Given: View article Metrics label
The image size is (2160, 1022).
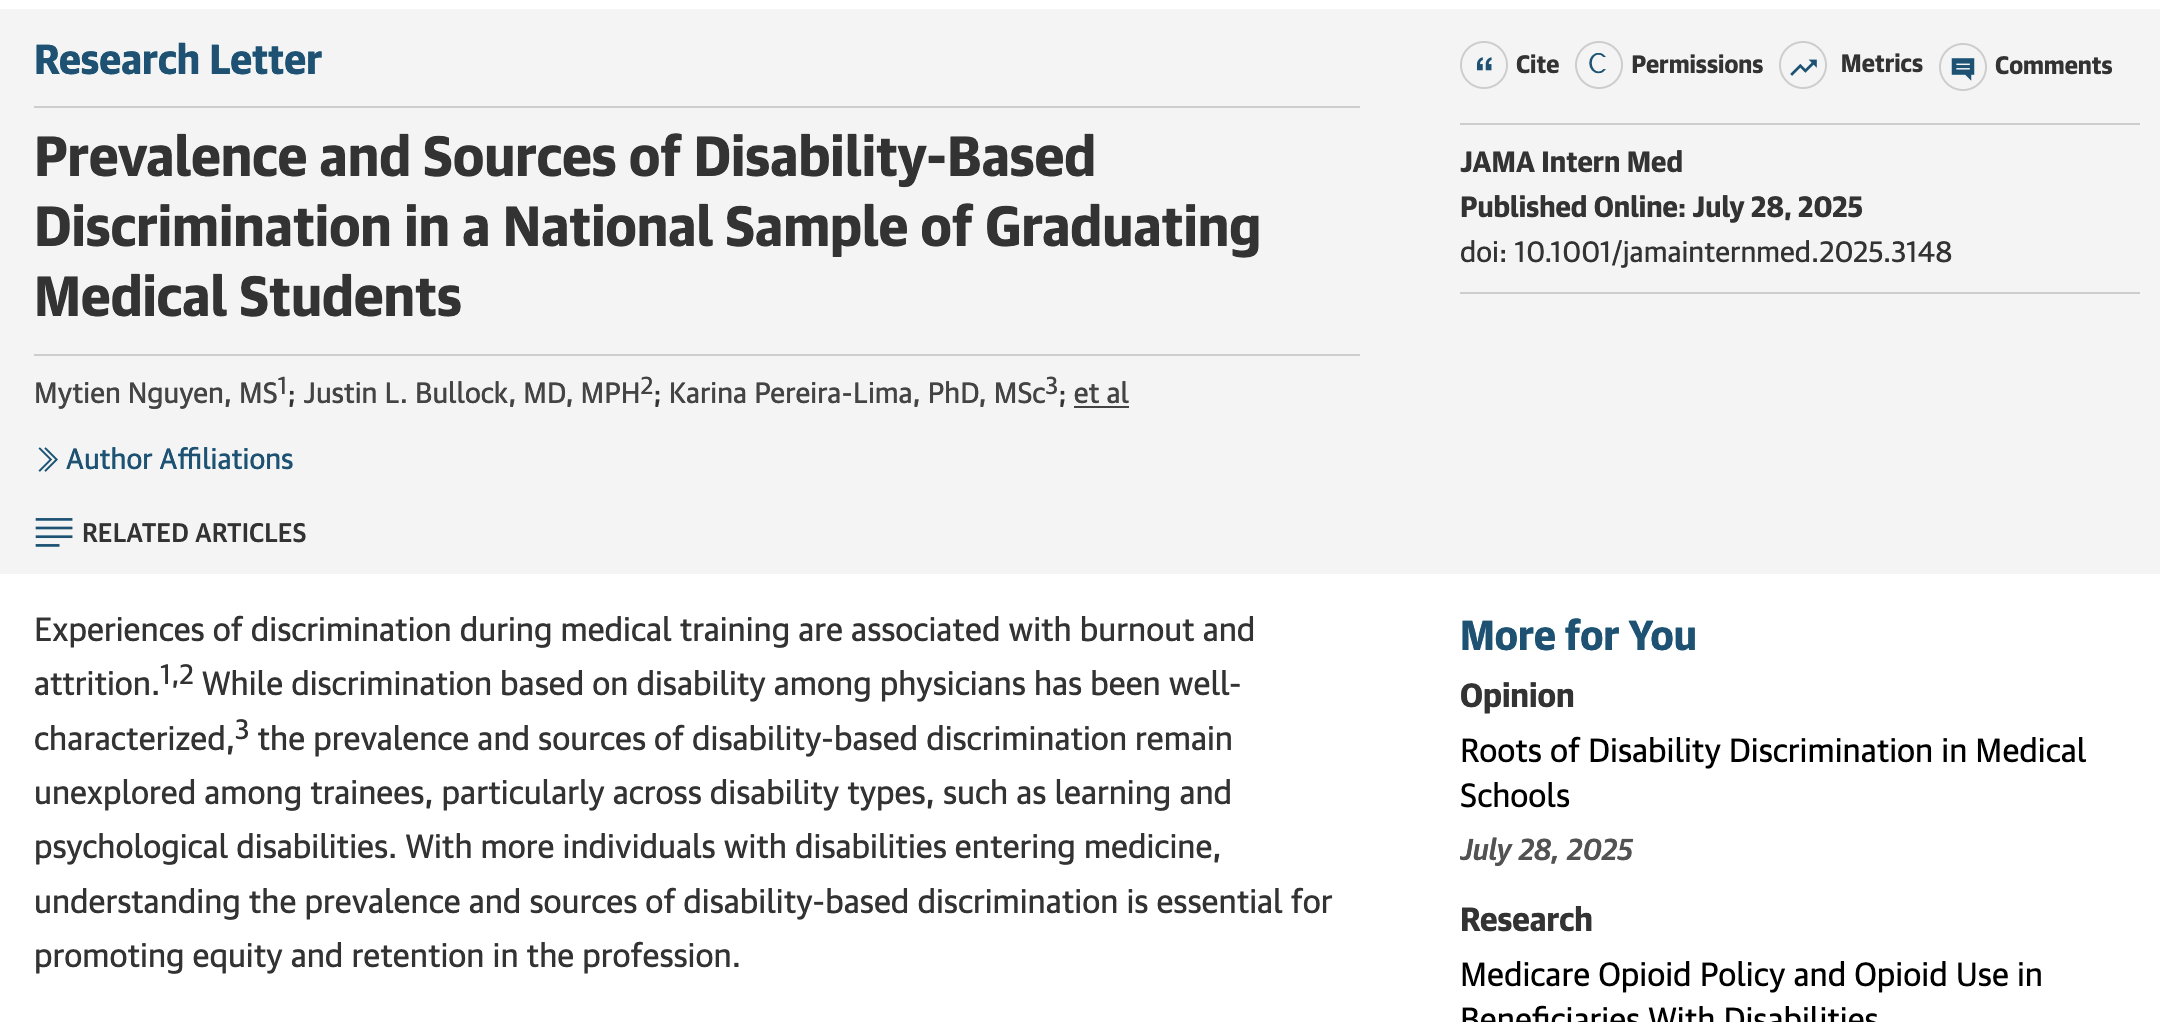Looking at the screenshot, I should (1881, 64).
